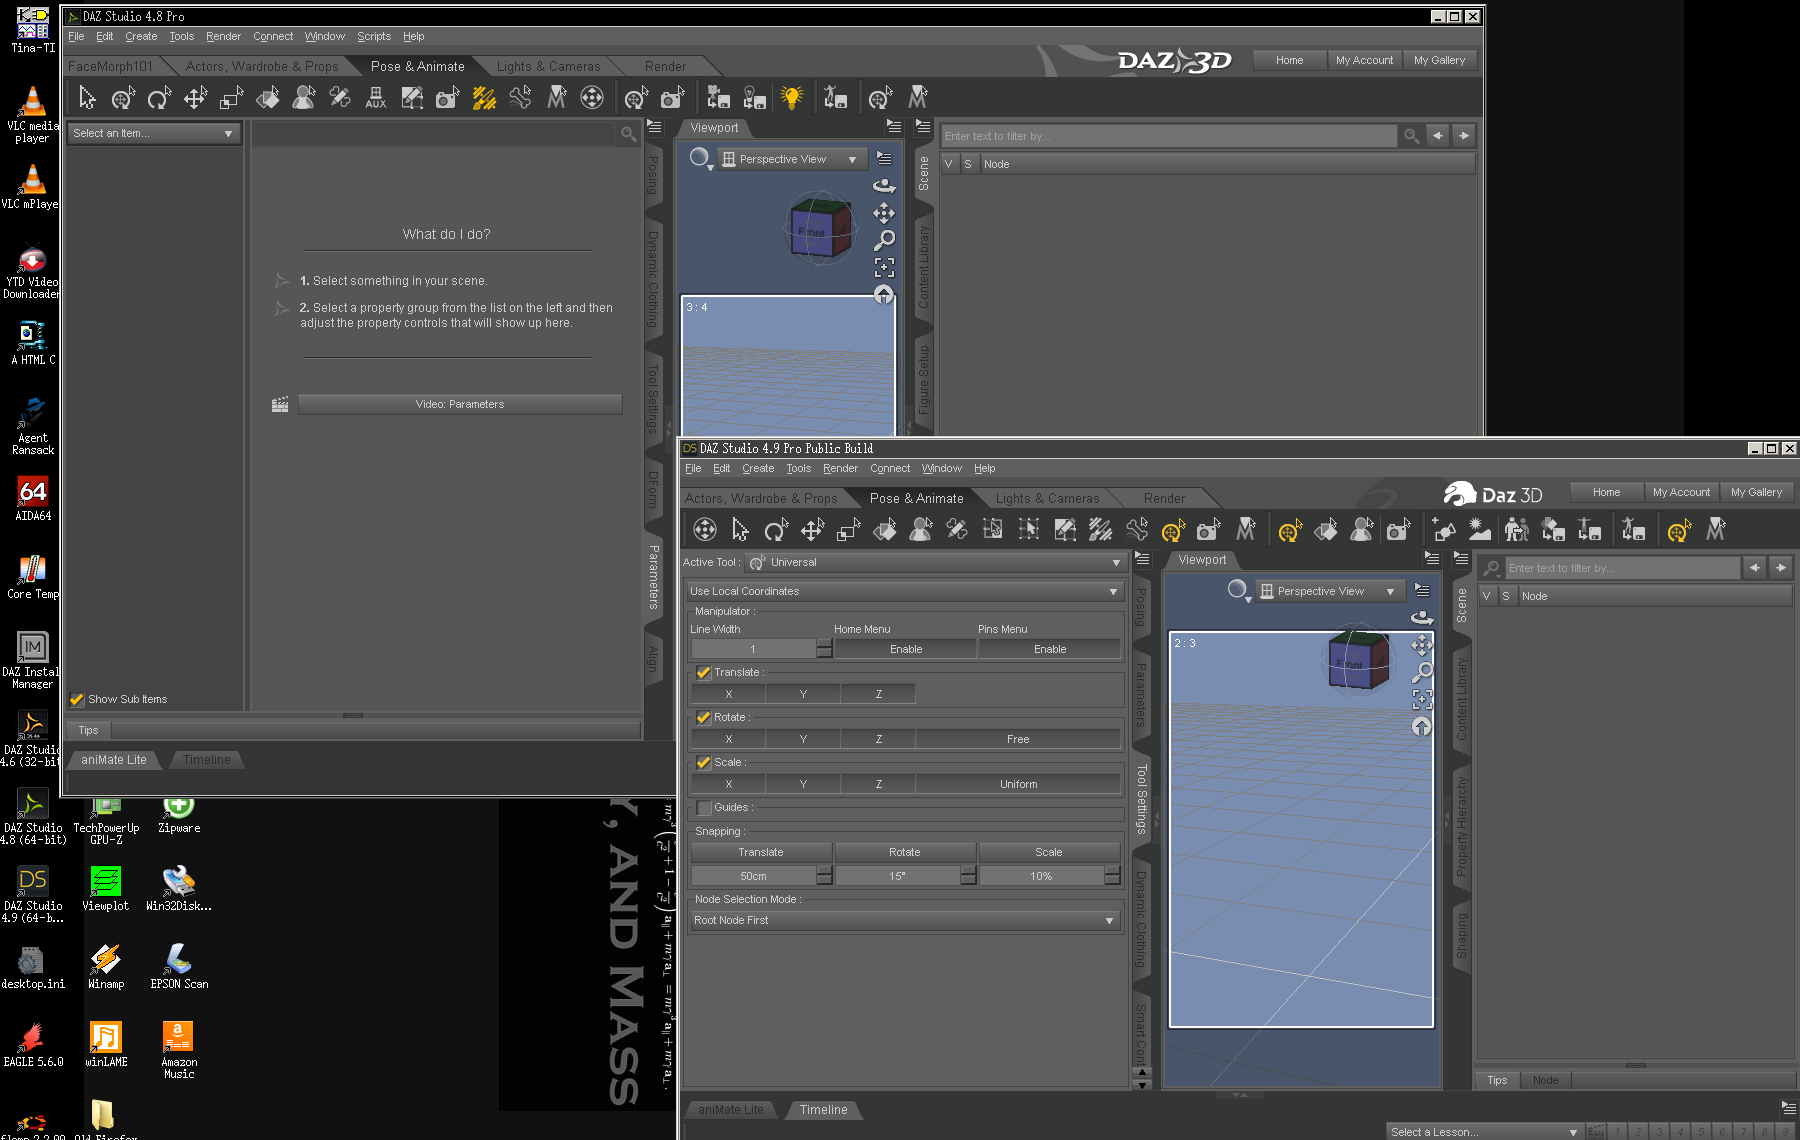Open the Root Node First selection mode dropdown

tap(905, 920)
